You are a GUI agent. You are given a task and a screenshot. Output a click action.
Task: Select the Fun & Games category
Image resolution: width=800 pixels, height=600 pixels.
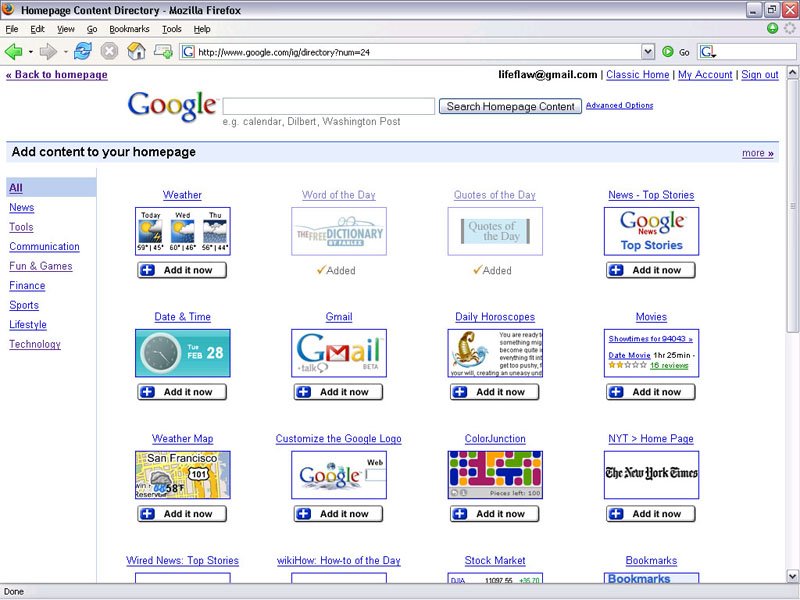point(41,265)
